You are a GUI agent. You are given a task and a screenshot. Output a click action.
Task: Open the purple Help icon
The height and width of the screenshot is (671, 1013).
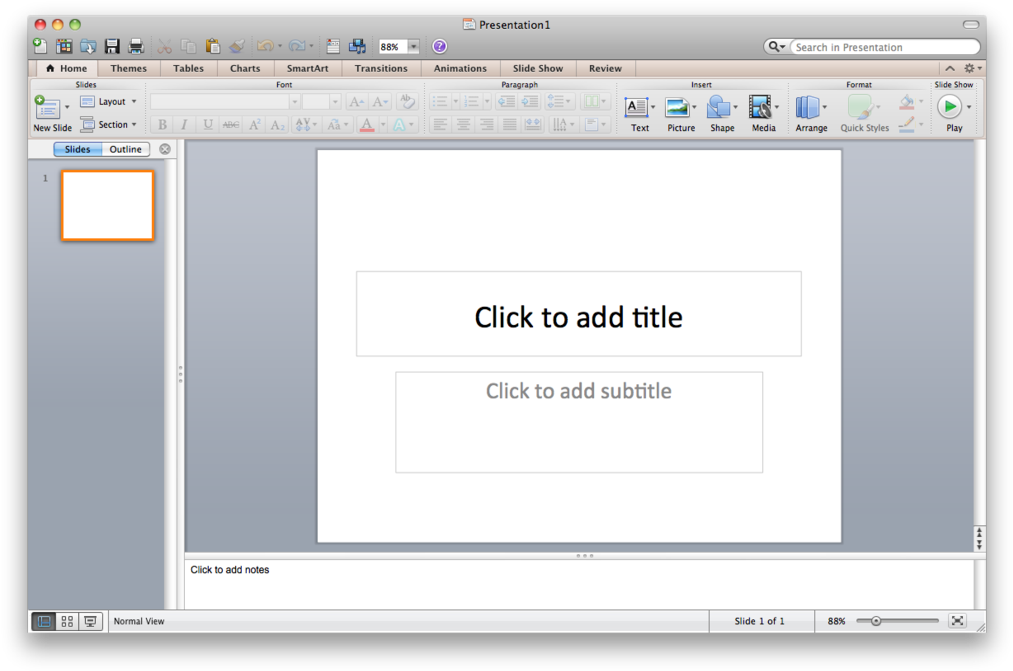(x=439, y=46)
